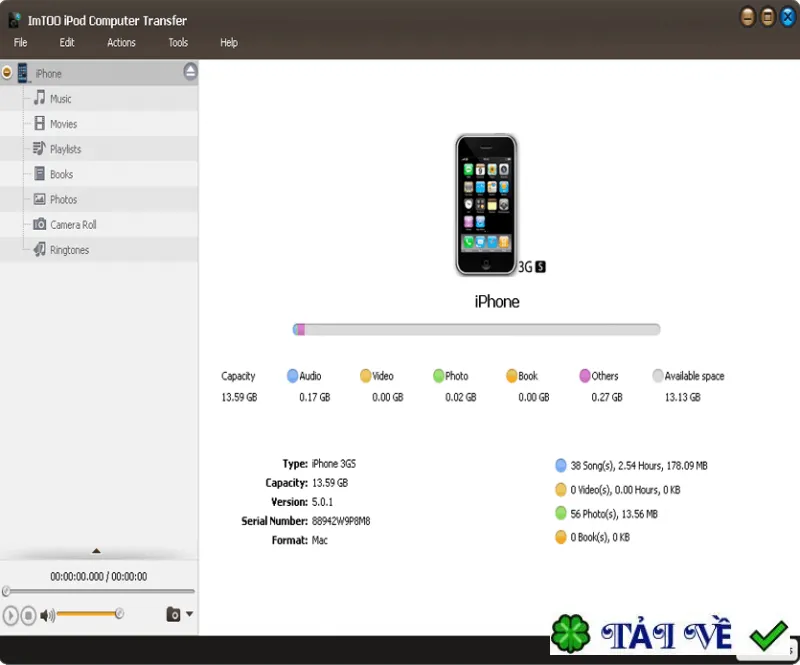Mute the speaker volume icon
Image resolution: width=800 pixels, height=665 pixels.
click(x=47, y=615)
